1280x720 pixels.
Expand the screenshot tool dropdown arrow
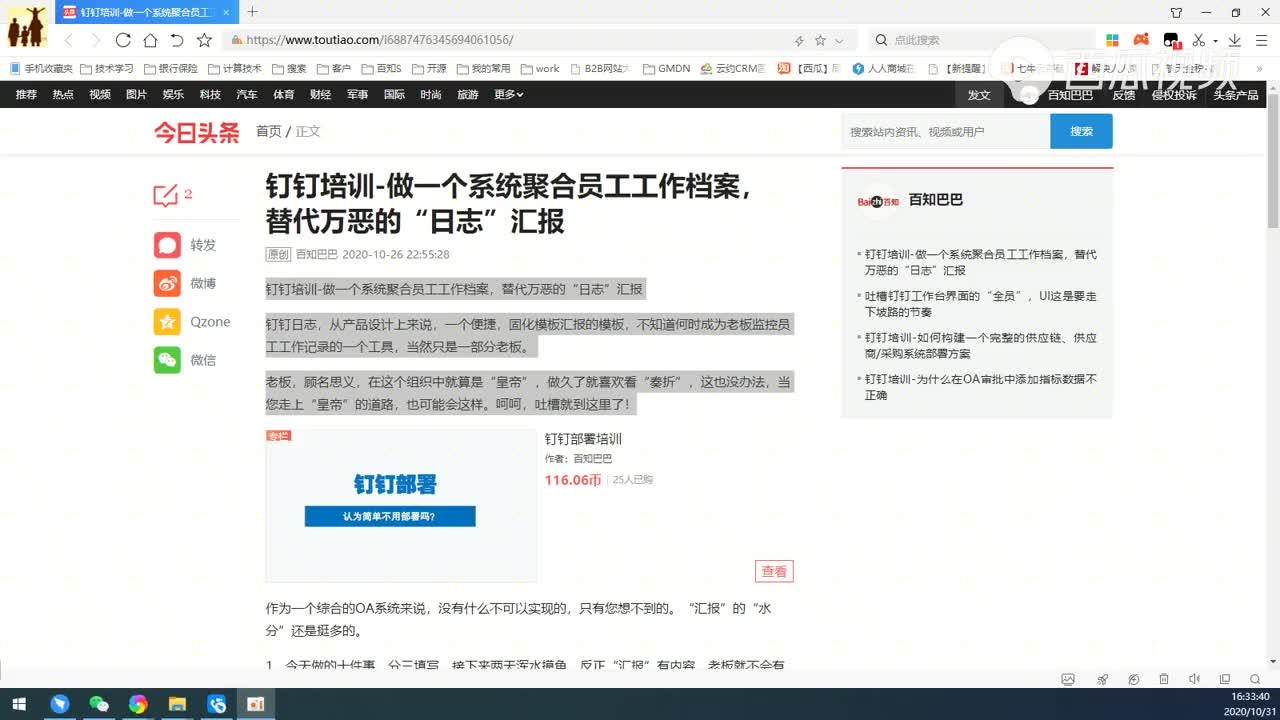click(x=1215, y=41)
